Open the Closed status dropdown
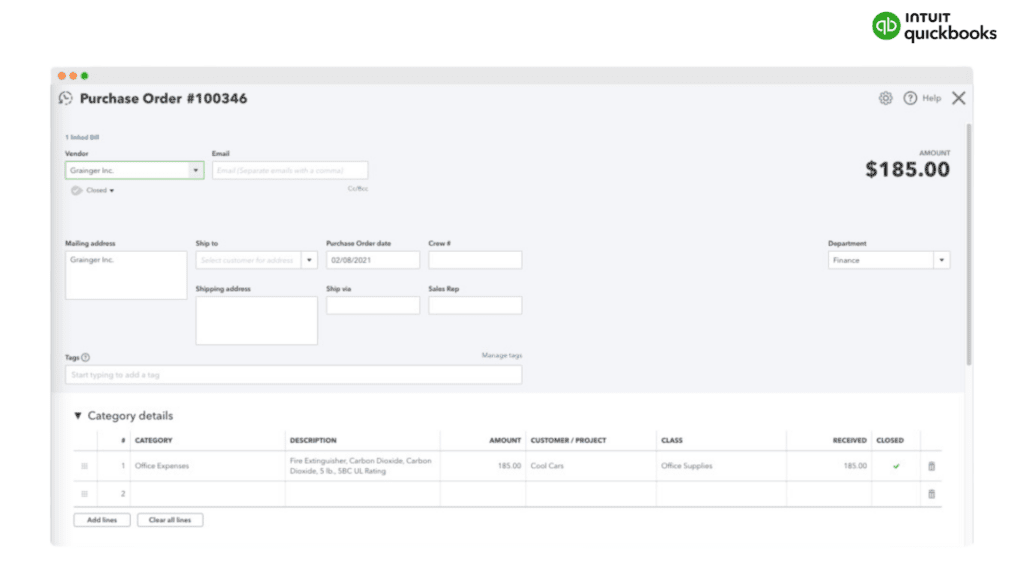This screenshot has width=1024, height=576. click(100, 190)
